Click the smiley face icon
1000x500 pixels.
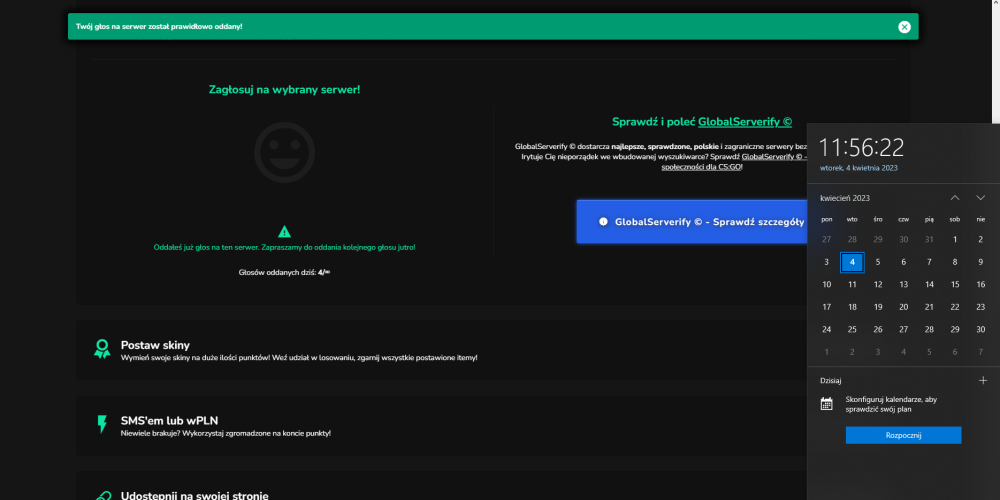coord(284,152)
